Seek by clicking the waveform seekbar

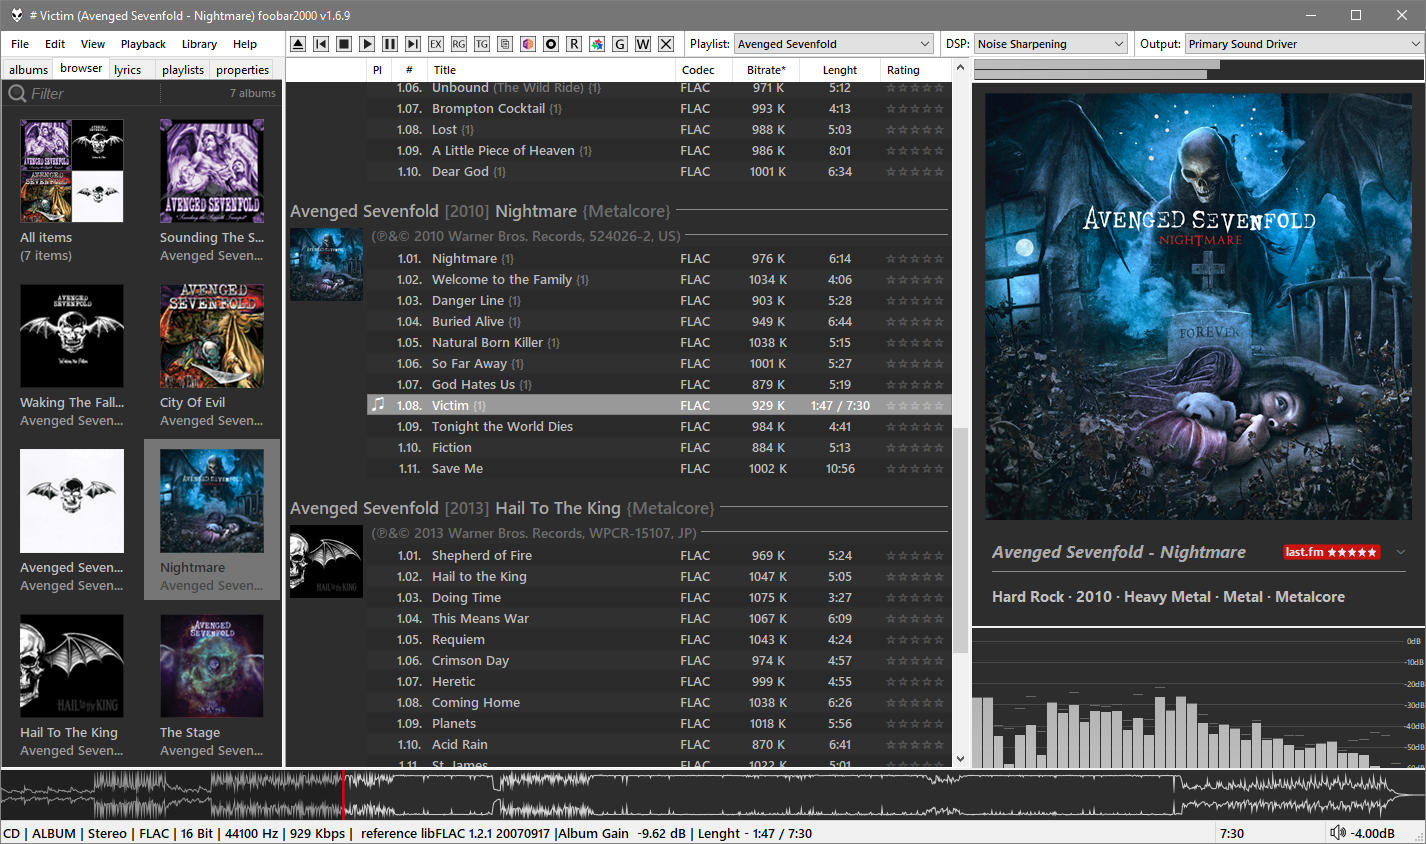700,796
